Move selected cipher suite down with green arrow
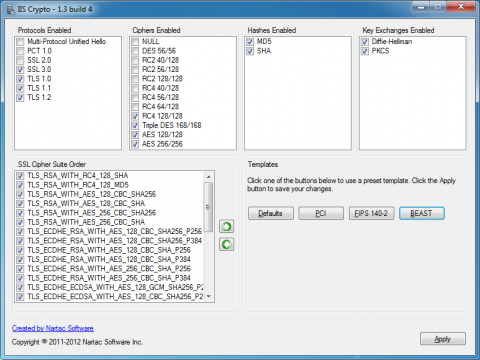This screenshot has height=360, width=480. click(x=226, y=245)
